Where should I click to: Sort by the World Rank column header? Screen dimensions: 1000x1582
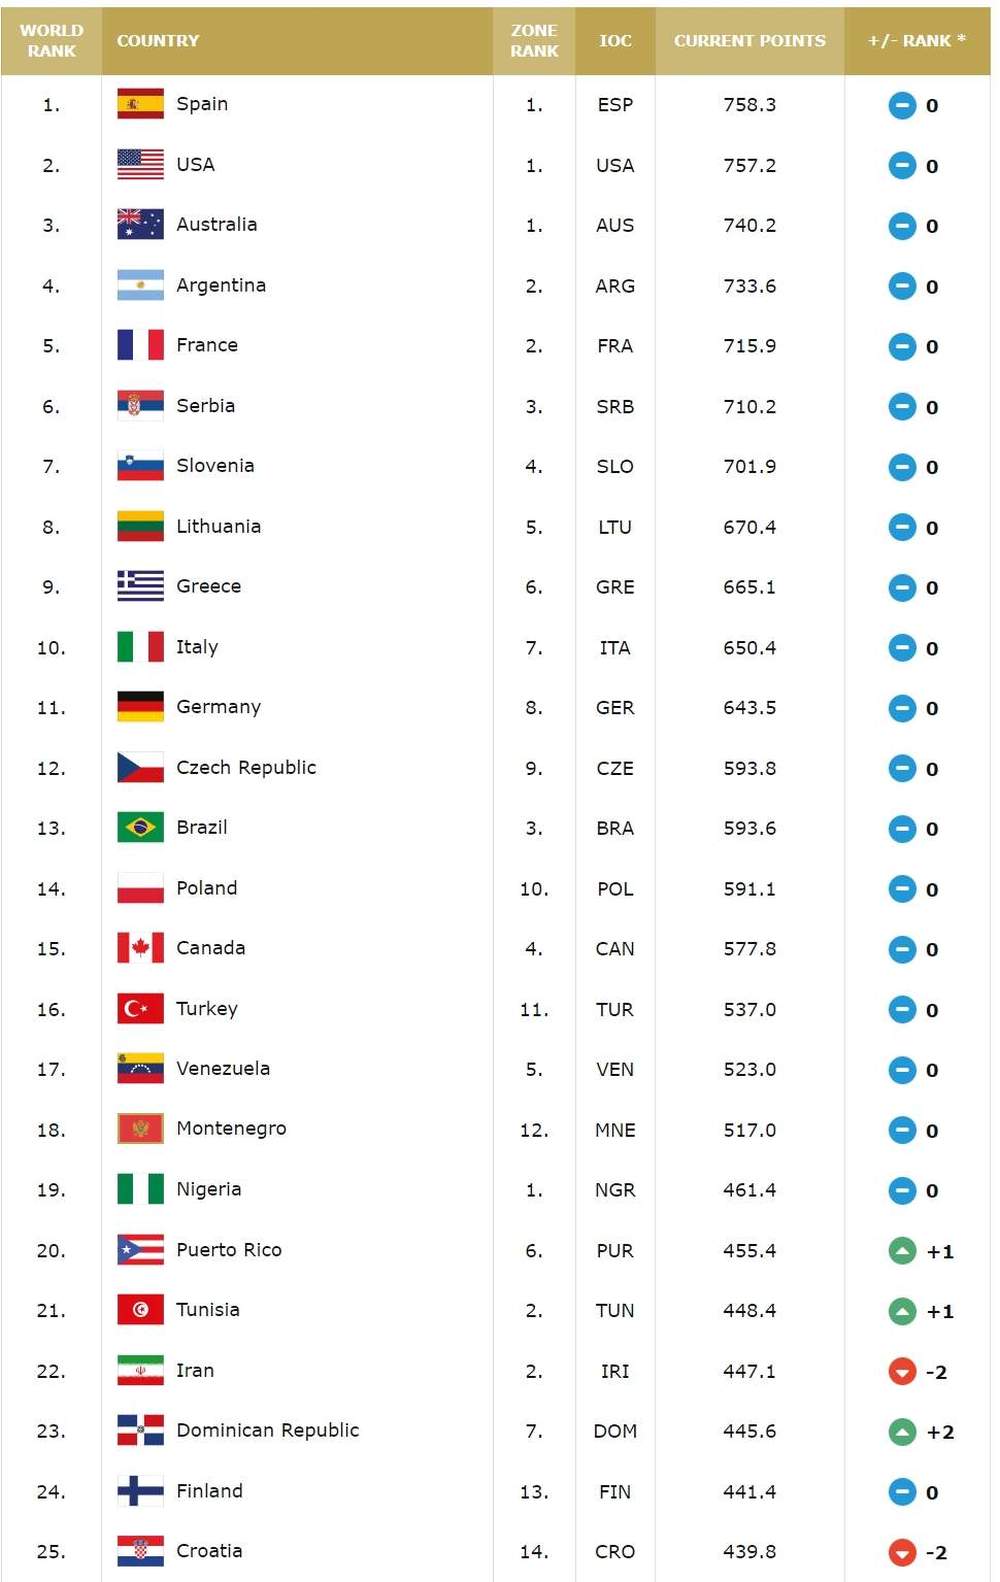[x=51, y=41]
